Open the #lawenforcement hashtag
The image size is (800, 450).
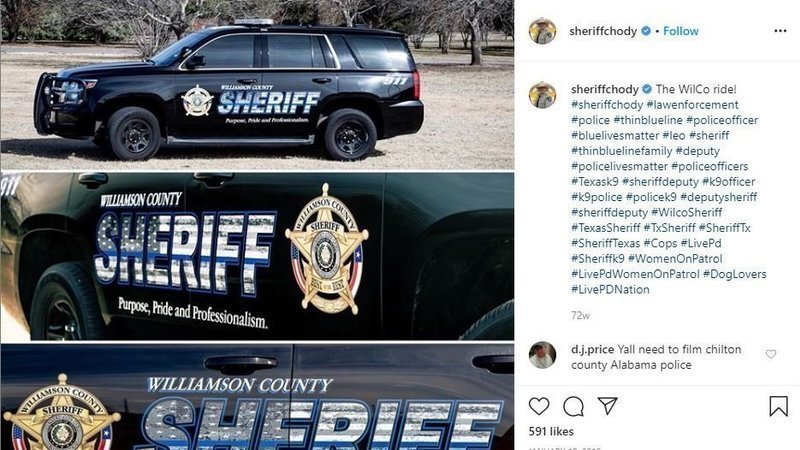tap(692, 105)
